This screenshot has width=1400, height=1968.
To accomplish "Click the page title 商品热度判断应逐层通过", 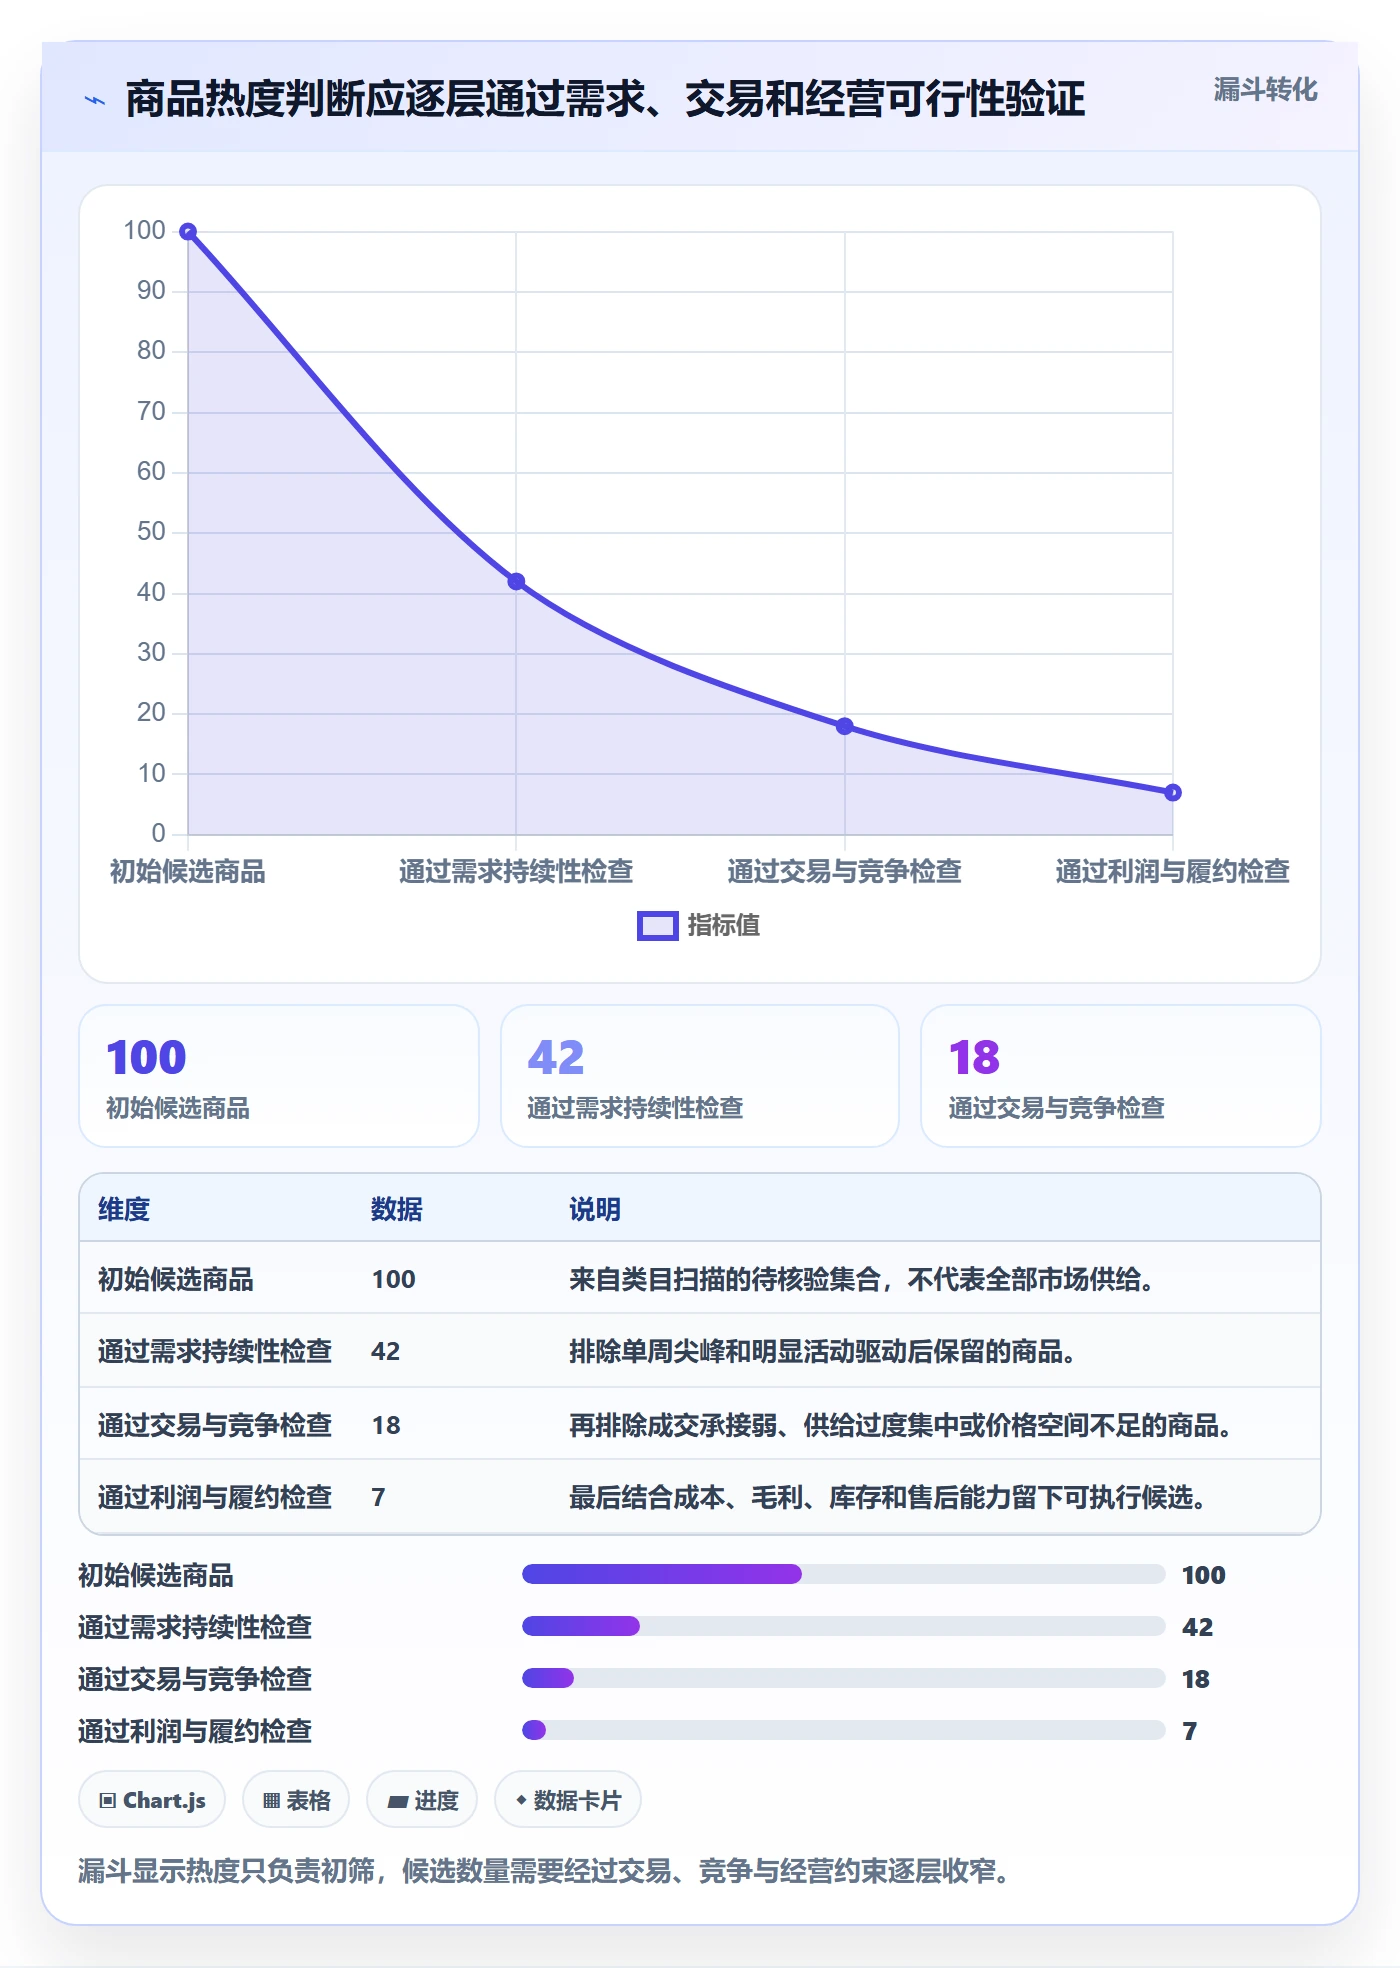I will tap(605, 100).
